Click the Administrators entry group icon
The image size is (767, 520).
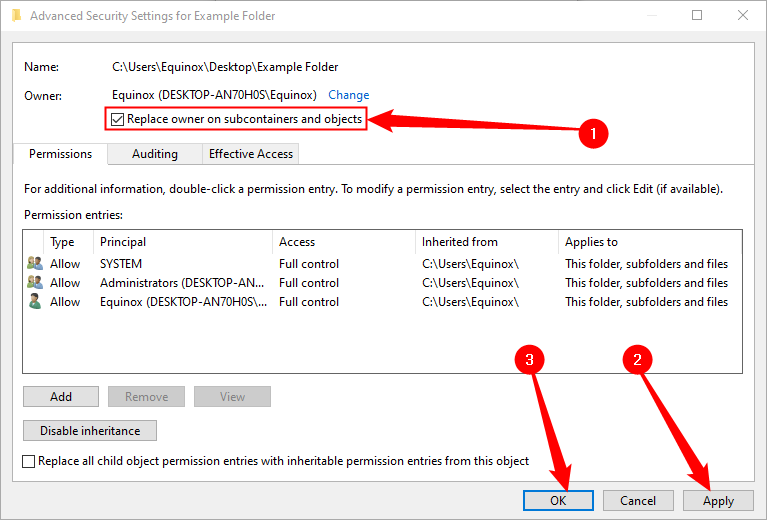pos(35,283)
